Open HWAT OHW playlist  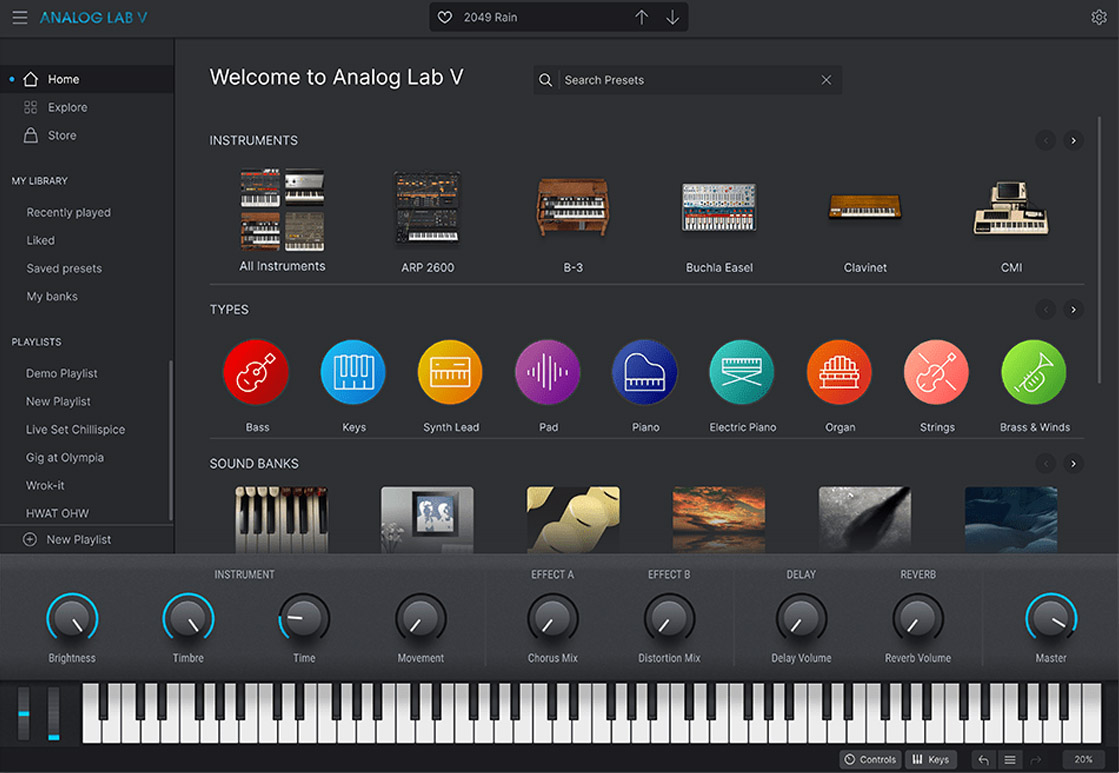57,513
